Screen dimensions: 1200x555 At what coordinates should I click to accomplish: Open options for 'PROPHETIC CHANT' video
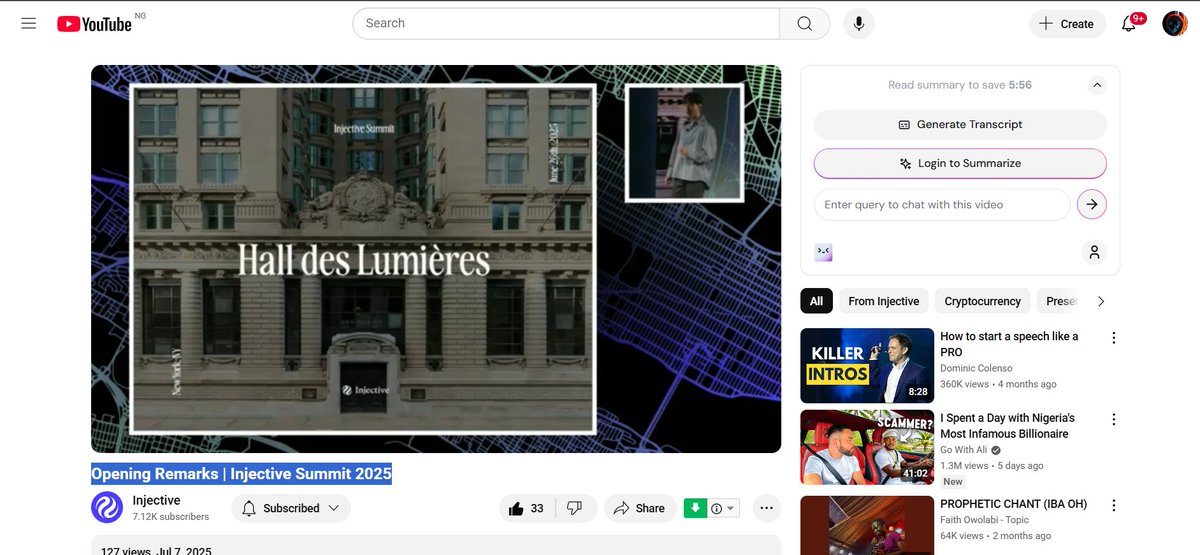1113,506
